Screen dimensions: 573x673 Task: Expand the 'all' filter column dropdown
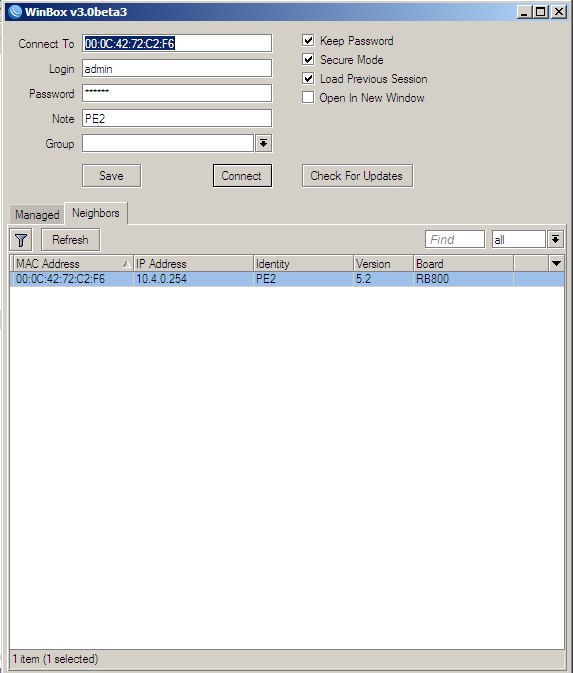(555, 239)
